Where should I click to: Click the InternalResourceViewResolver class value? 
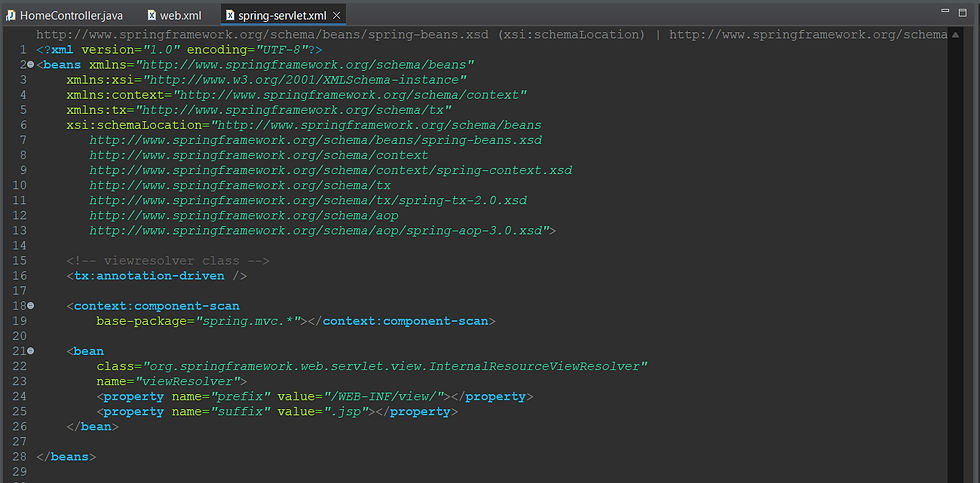click(396, 366)
